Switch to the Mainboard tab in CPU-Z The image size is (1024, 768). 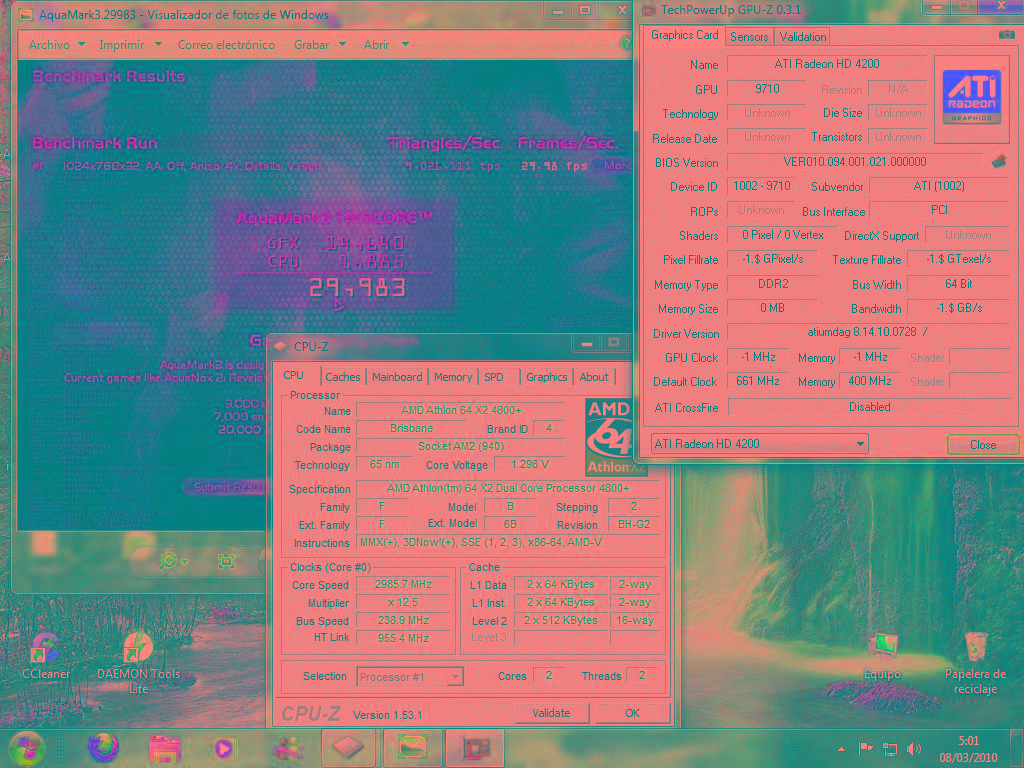pos(397,377)
